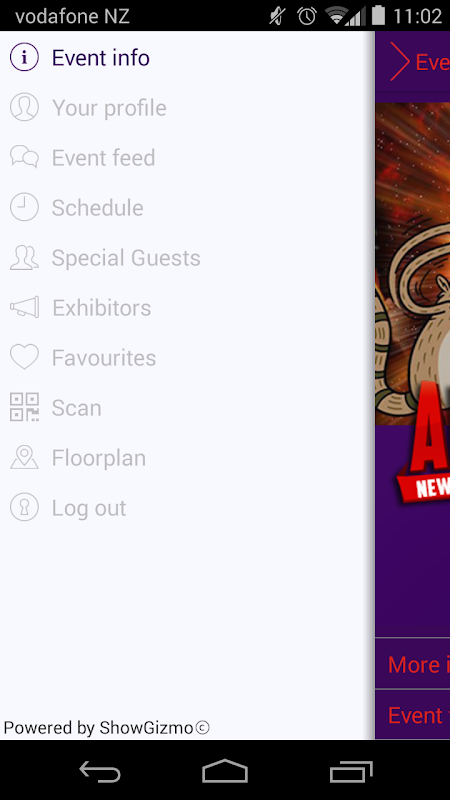
Task: Open the Exhibitors megaphone icon
Action: [x=24, y=307]
